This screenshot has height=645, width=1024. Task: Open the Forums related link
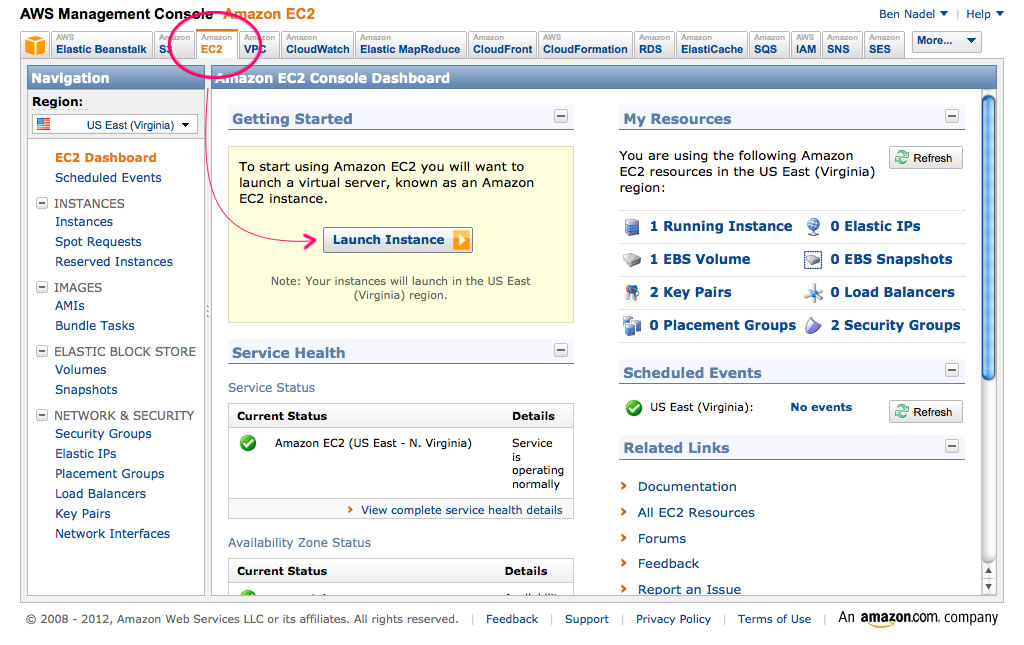(x=662, y=539)
